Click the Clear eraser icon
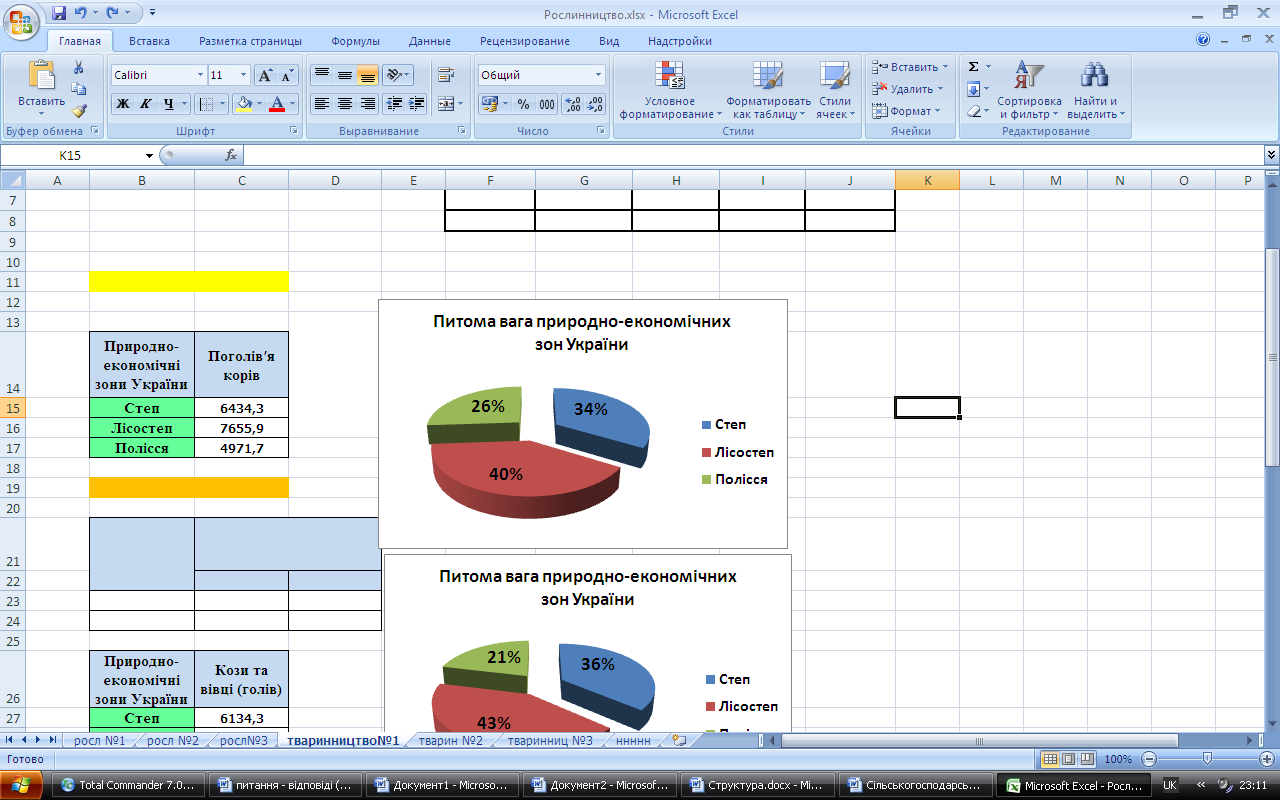This screenshot has width=1280, height=800. click(973, 111)
